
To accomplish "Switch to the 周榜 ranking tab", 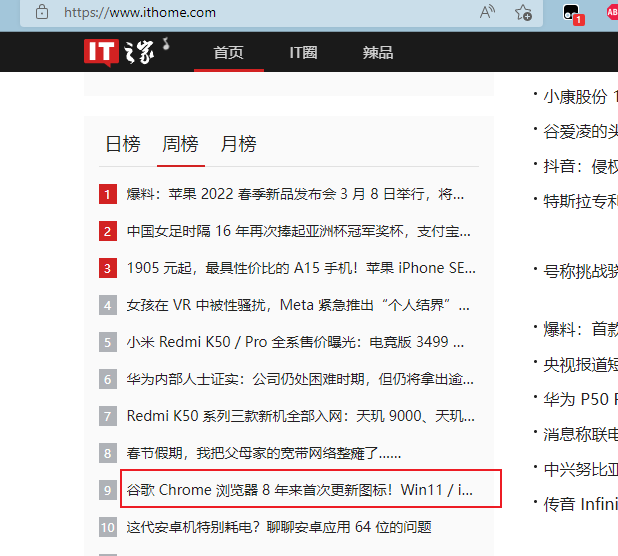I will point(181,144).
